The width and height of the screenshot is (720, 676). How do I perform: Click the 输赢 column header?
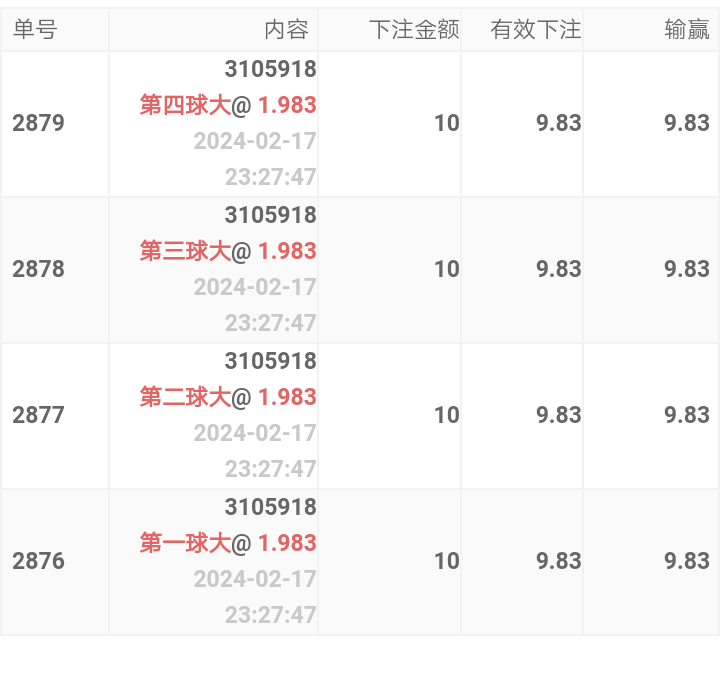[x=687, y=30]
